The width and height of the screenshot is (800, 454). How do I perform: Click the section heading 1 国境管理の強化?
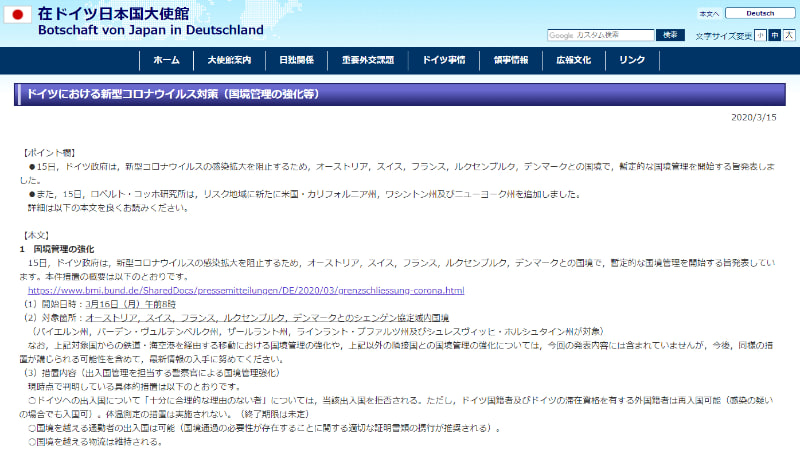click(x=57, y=249)
